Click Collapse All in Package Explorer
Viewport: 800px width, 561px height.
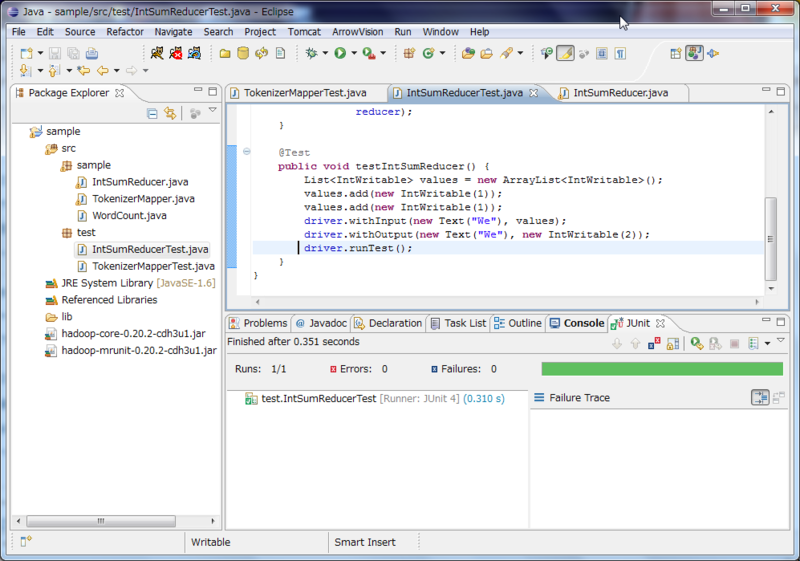[152, 113]
